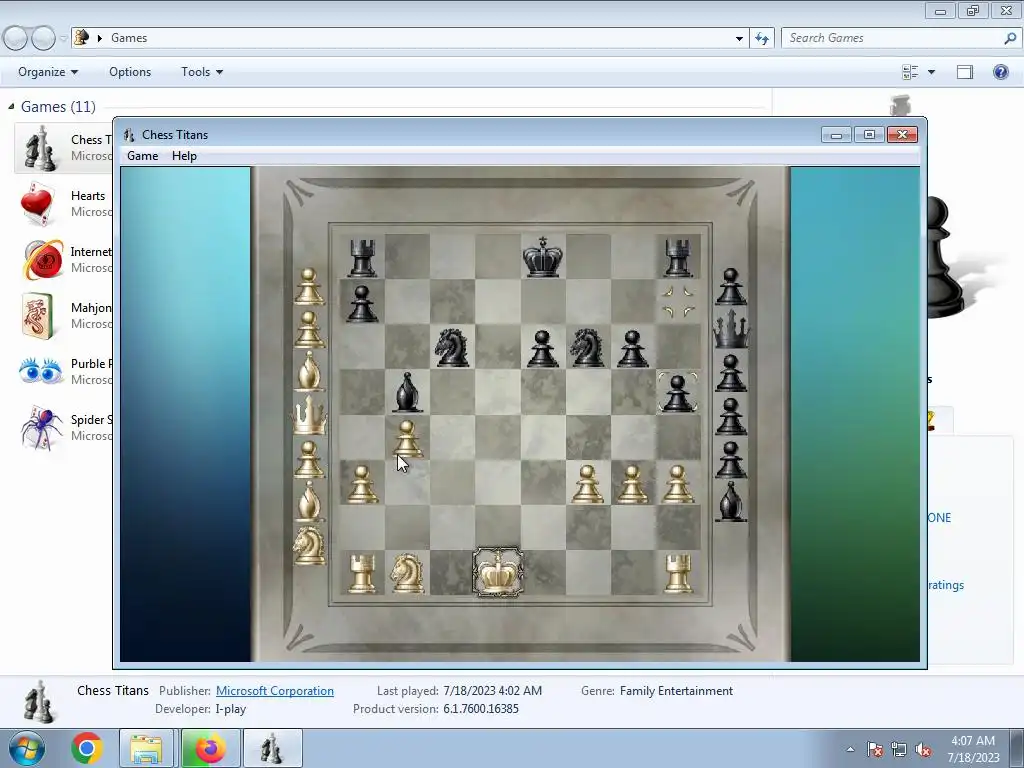
Task: Click the black rook in the top-right corner
Action: (x=678, y=258)
